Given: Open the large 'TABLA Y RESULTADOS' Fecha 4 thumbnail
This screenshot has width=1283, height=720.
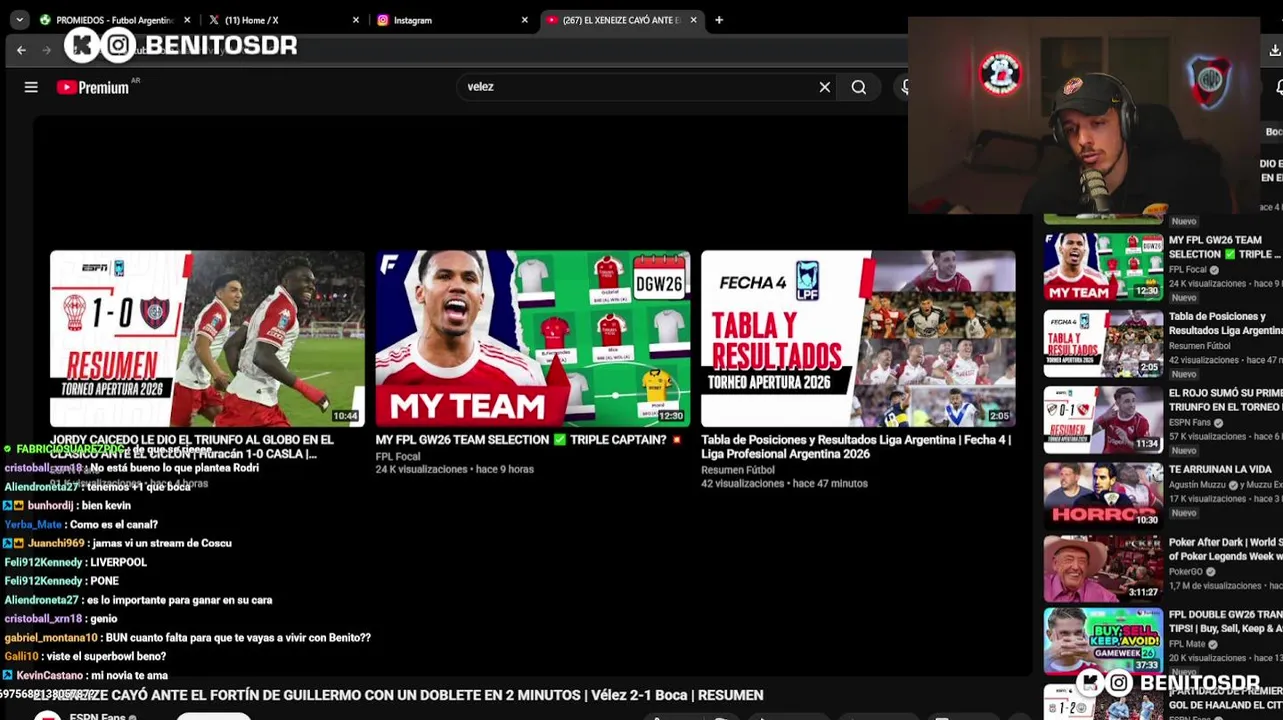Looking at the screenshot, I should pos(858,339).
